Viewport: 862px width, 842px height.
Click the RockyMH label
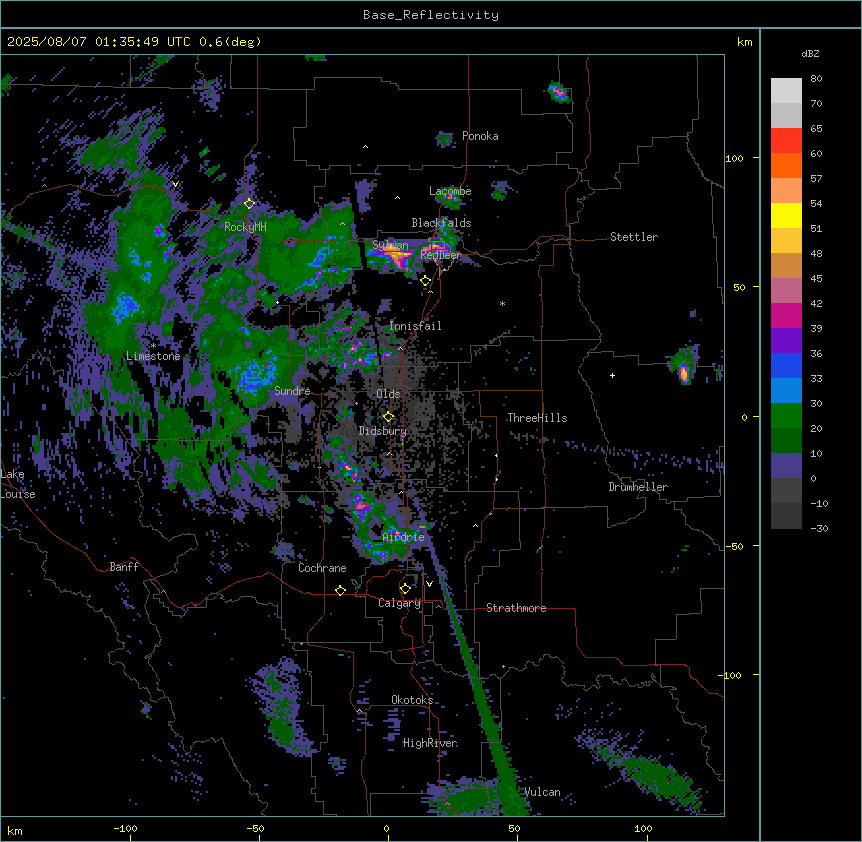(245, 227)
